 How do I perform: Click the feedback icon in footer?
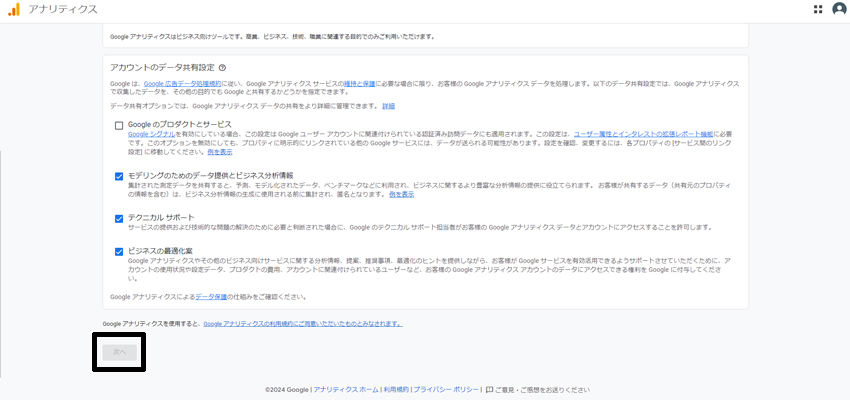489,389
